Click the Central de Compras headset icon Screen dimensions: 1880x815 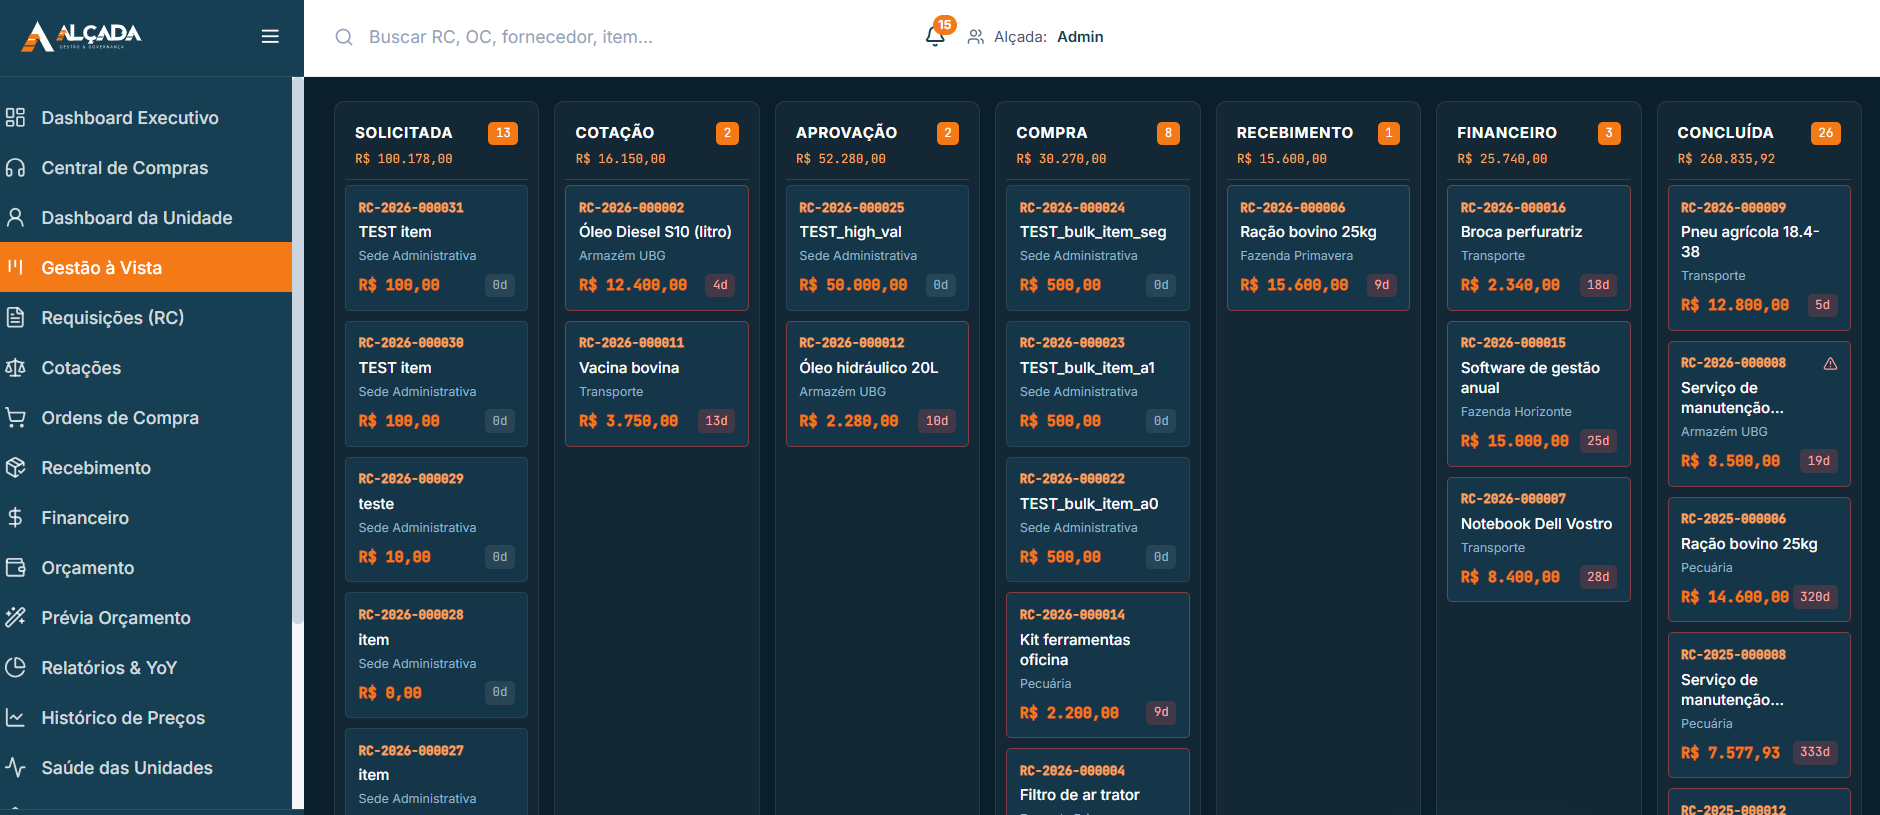(15, 168)
